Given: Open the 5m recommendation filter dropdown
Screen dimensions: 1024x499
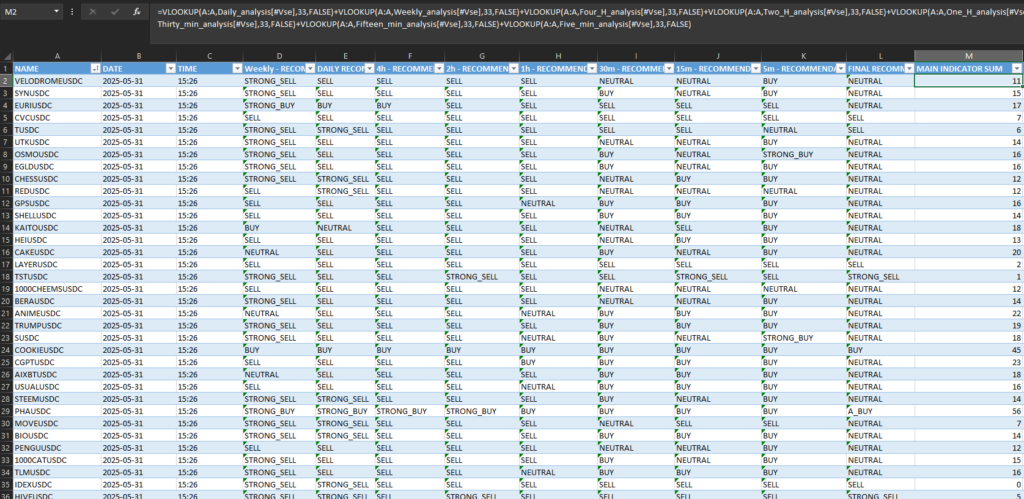Looking at the screenshot, I should point(840,69).
